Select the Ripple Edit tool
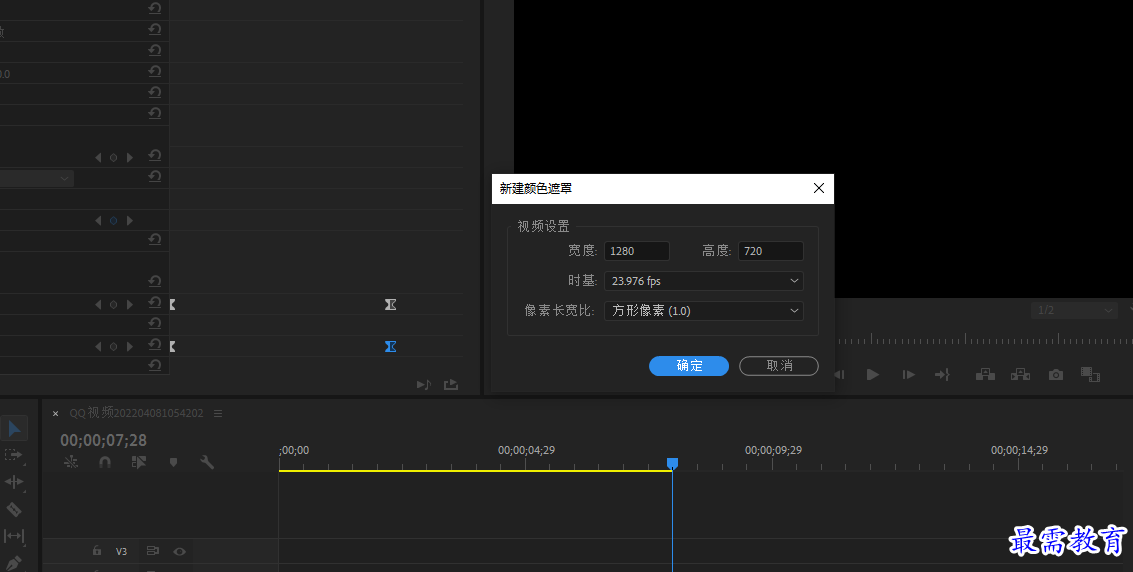Screen dimensions: 1133x572 (x=14, y=482)
